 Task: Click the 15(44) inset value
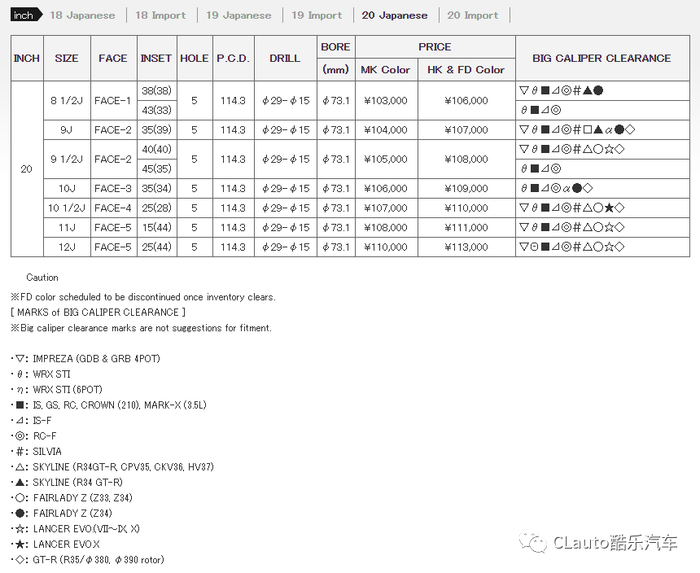point(156,228)
